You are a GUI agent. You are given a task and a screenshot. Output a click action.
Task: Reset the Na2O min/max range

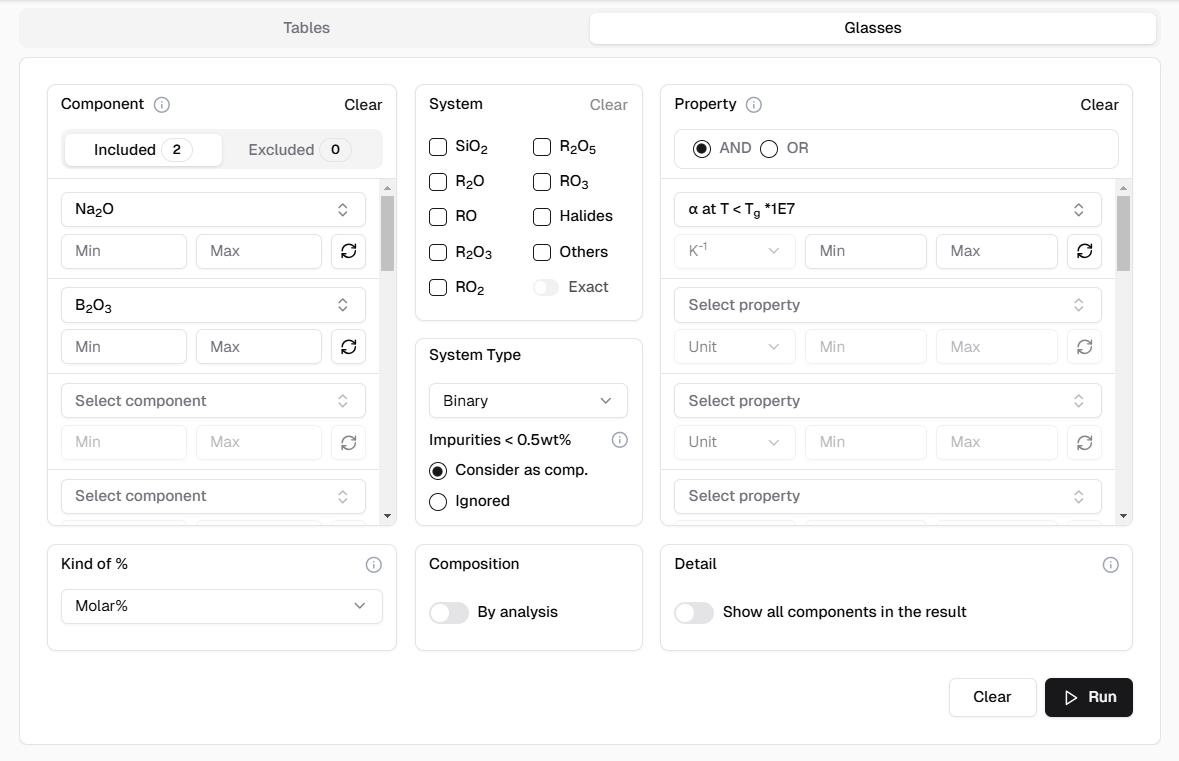348,251
